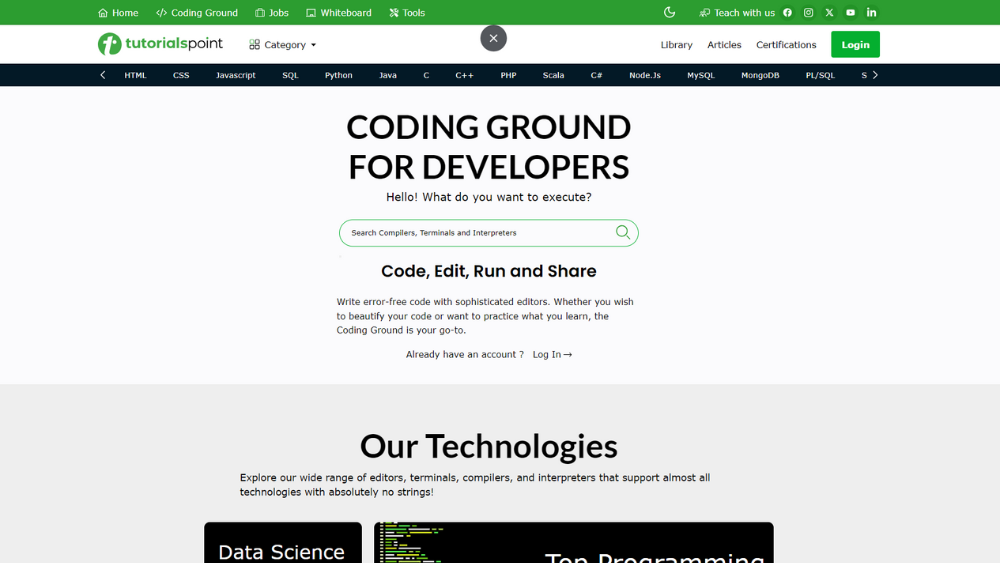Select C++ in the language bar
The width and height of the screenshot is (1000, 563).
(x=464, y=75)
